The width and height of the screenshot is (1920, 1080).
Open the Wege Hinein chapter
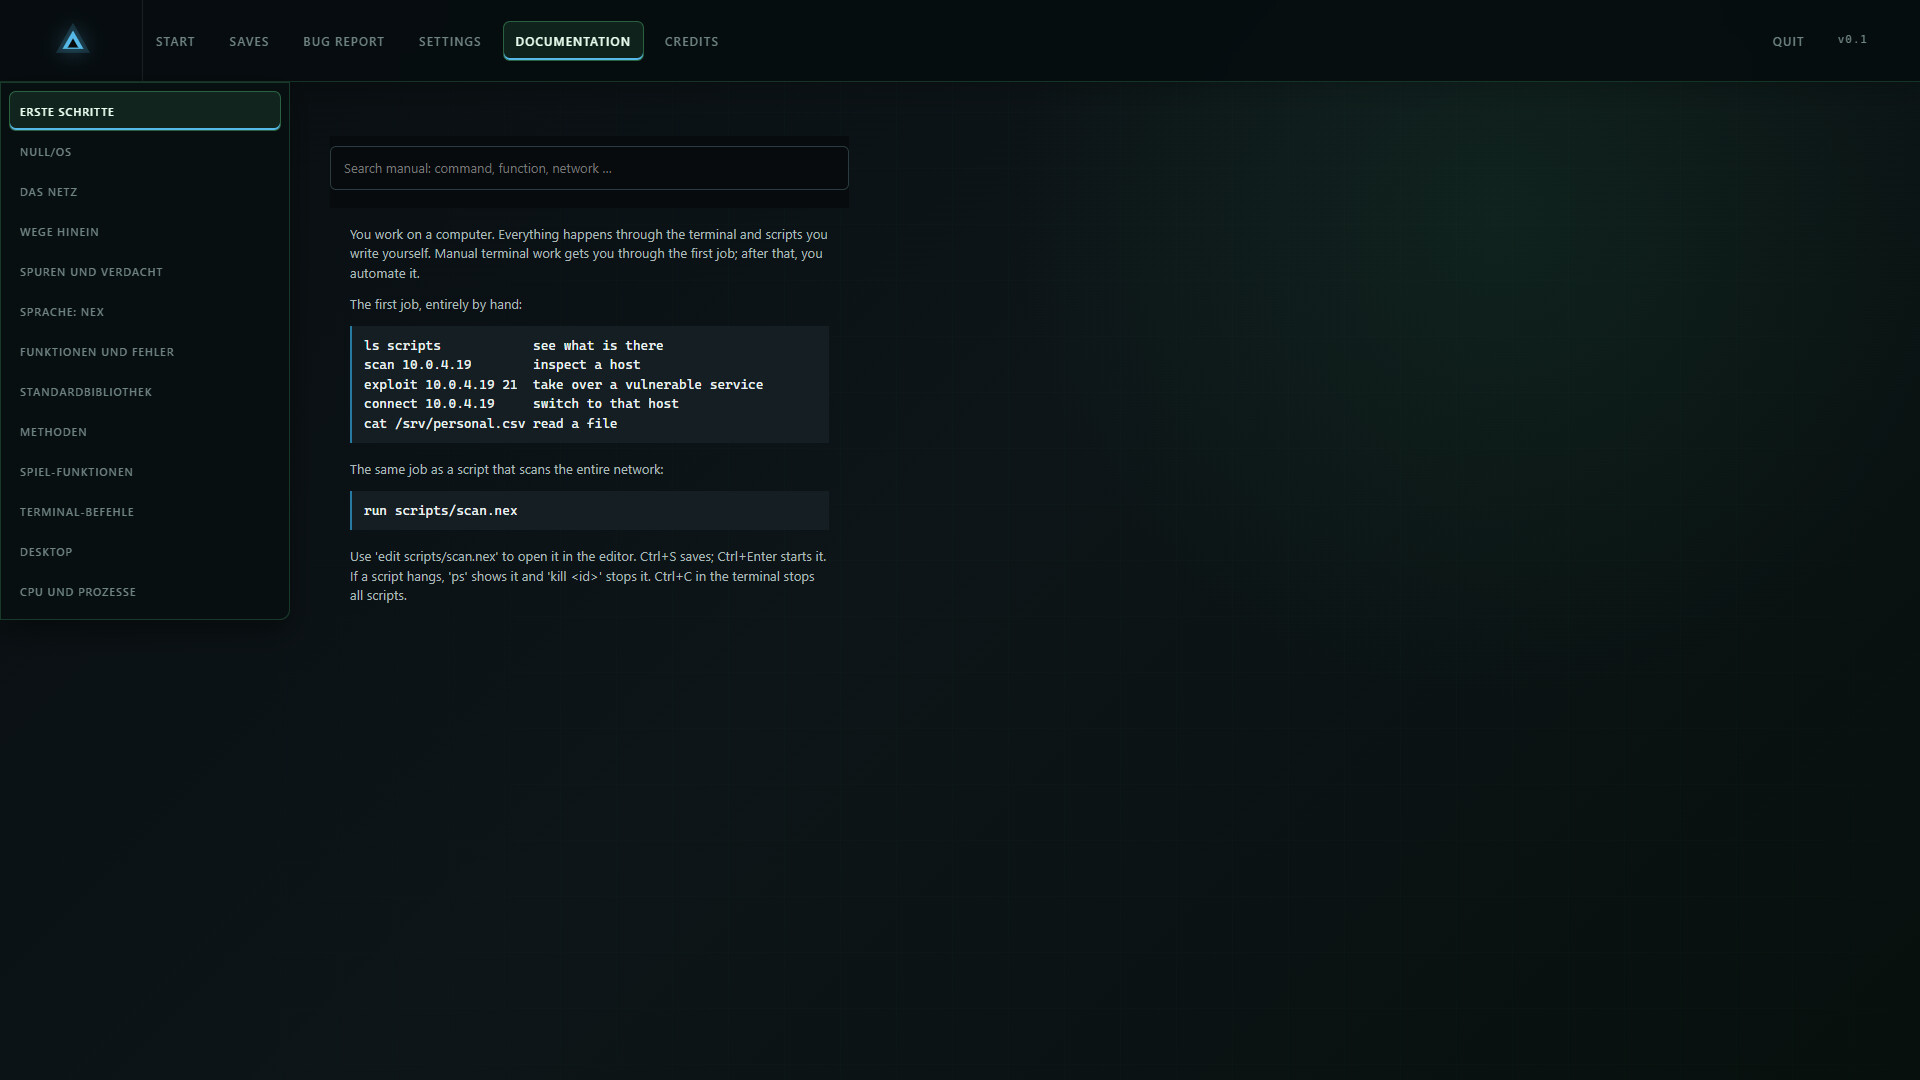(145, 232)
